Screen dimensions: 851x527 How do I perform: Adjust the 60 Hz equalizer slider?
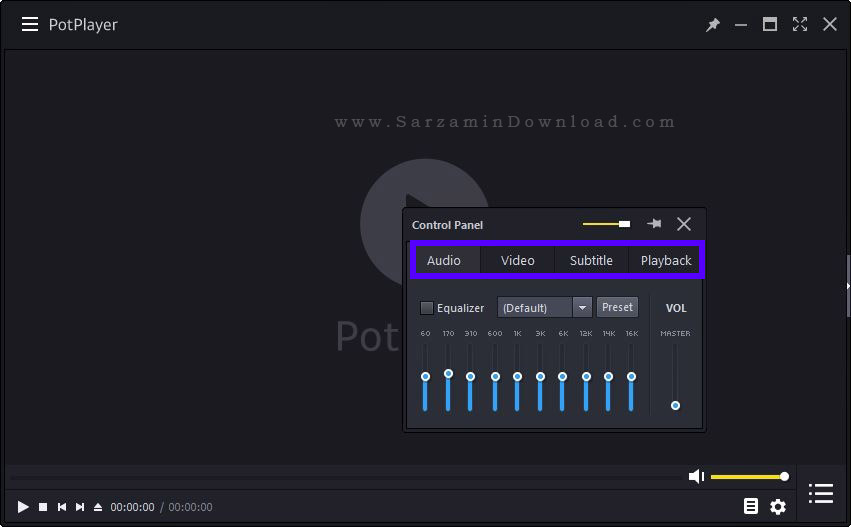coord(426,377)
